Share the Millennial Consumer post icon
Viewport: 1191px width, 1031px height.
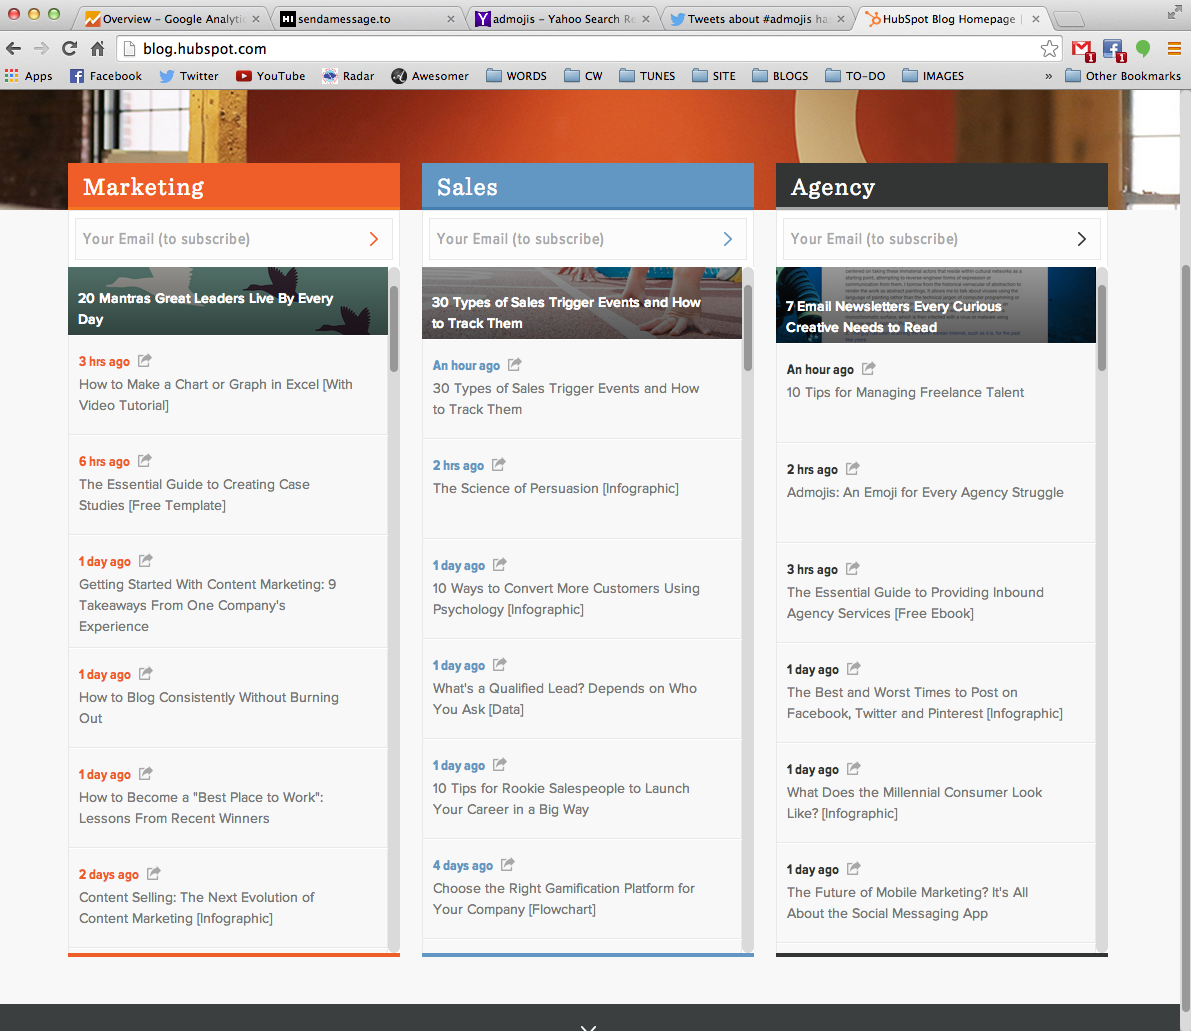[x=853, y=769]
